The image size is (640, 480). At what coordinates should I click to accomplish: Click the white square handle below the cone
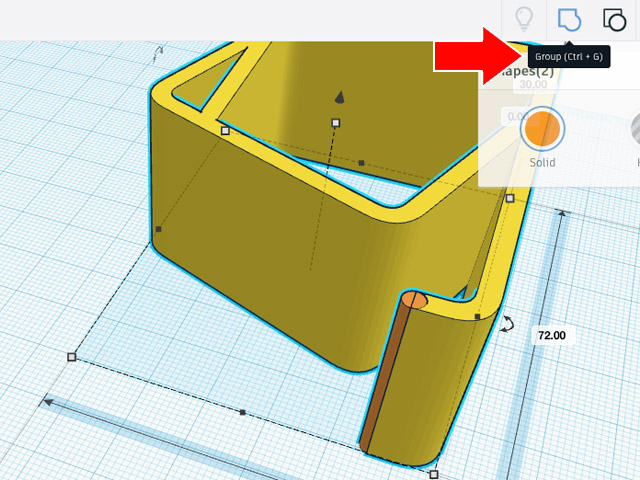click(336, 123)
